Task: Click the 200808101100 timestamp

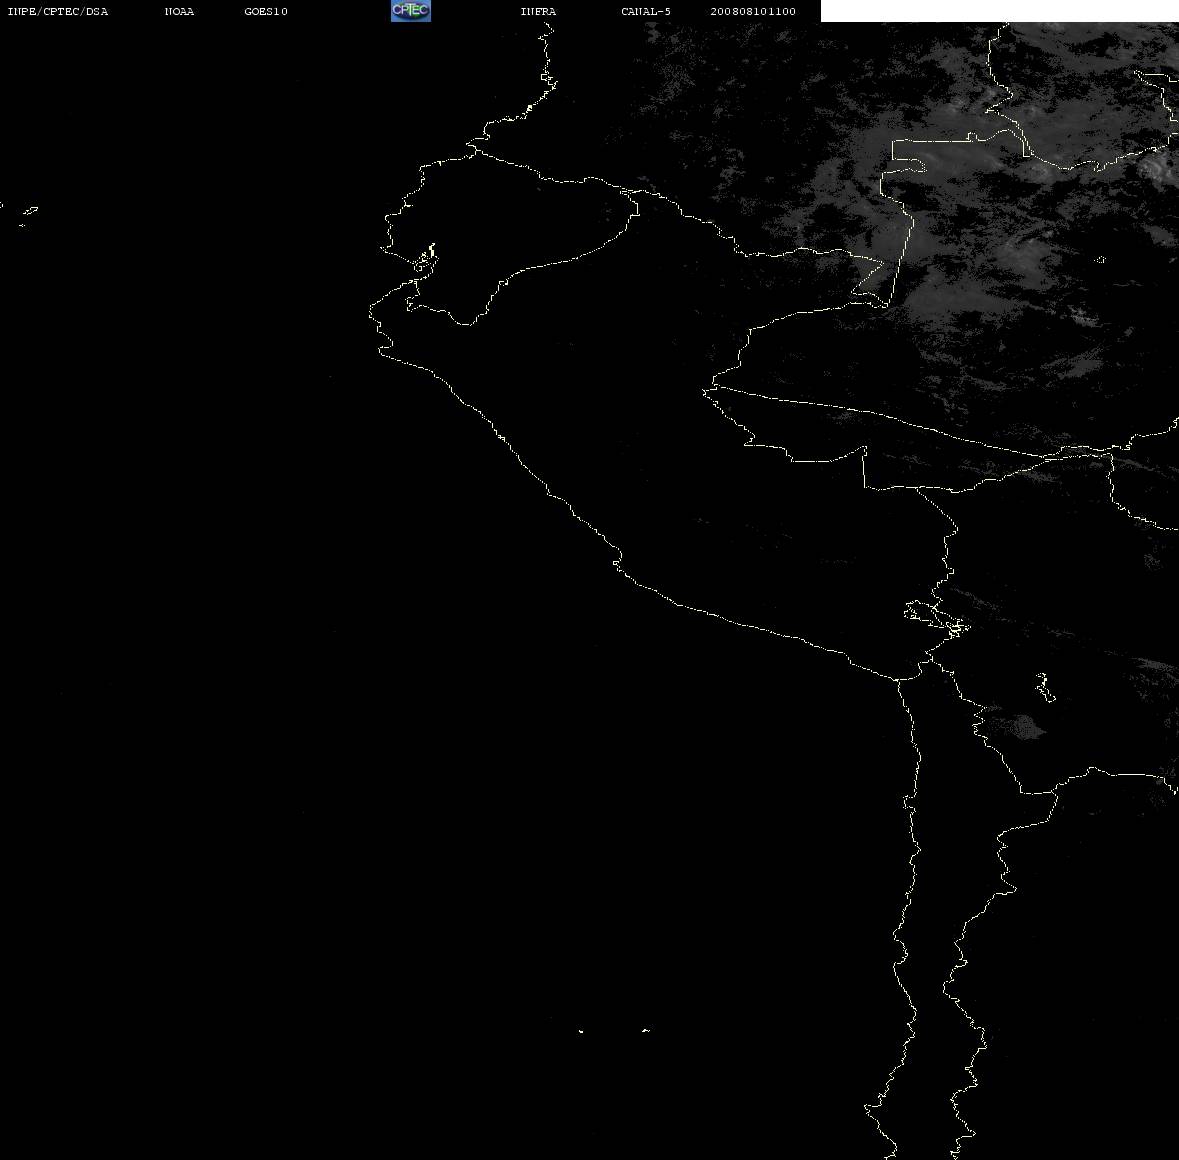Action: pos(753,11)
